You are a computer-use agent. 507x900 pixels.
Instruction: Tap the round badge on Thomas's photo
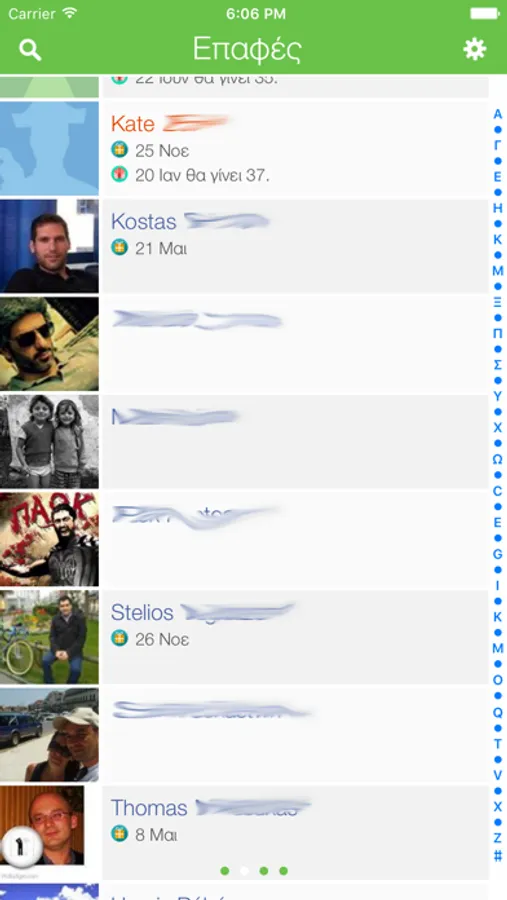pyautogui.click(x=21, y=845)
